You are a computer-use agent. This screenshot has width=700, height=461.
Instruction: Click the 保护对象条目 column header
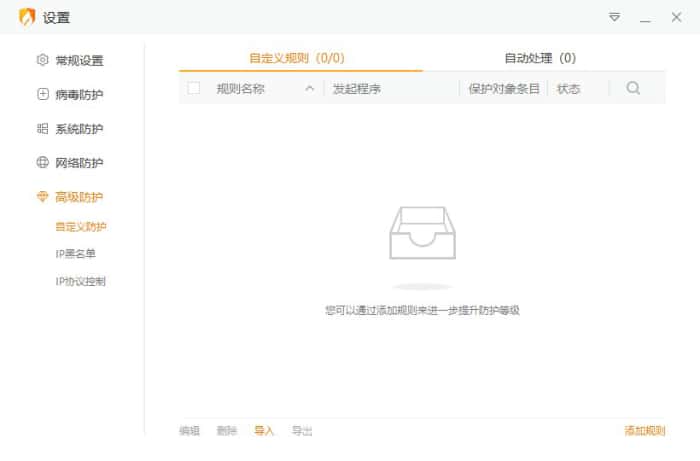(504, 89)
